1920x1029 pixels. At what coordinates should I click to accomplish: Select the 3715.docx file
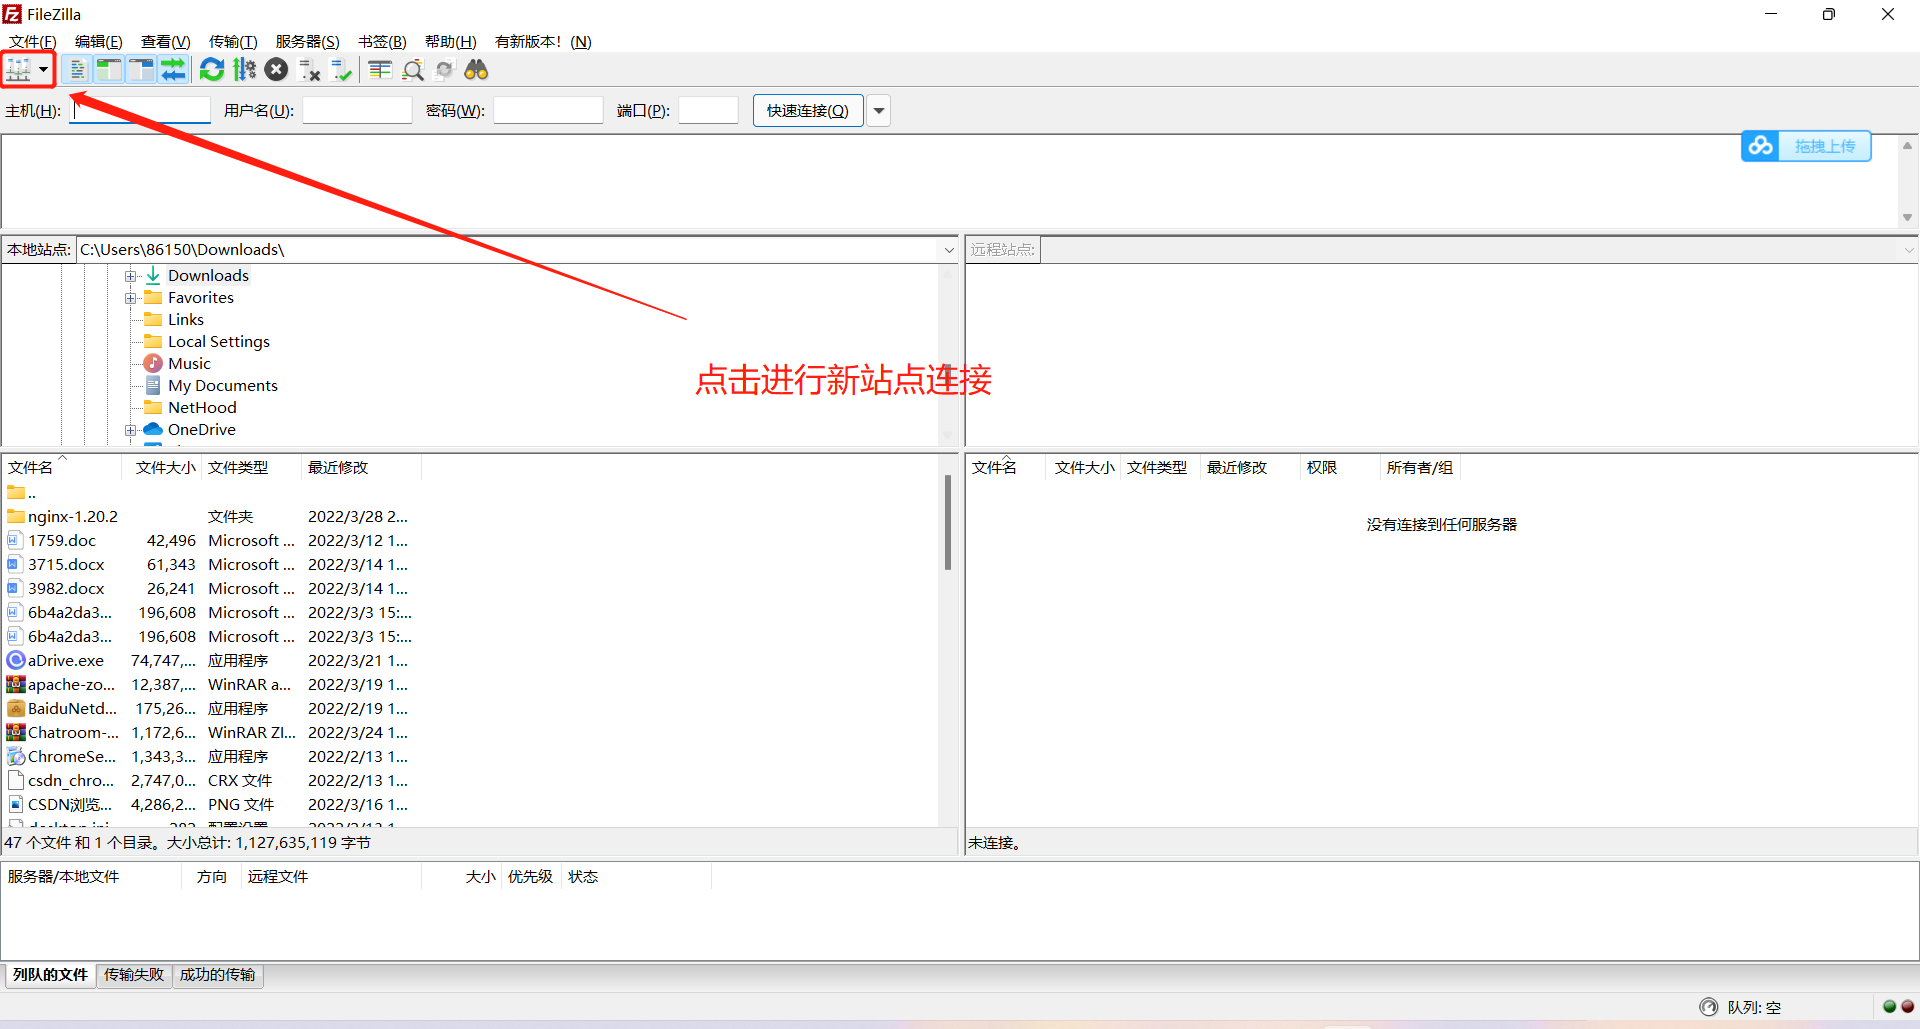66,565
